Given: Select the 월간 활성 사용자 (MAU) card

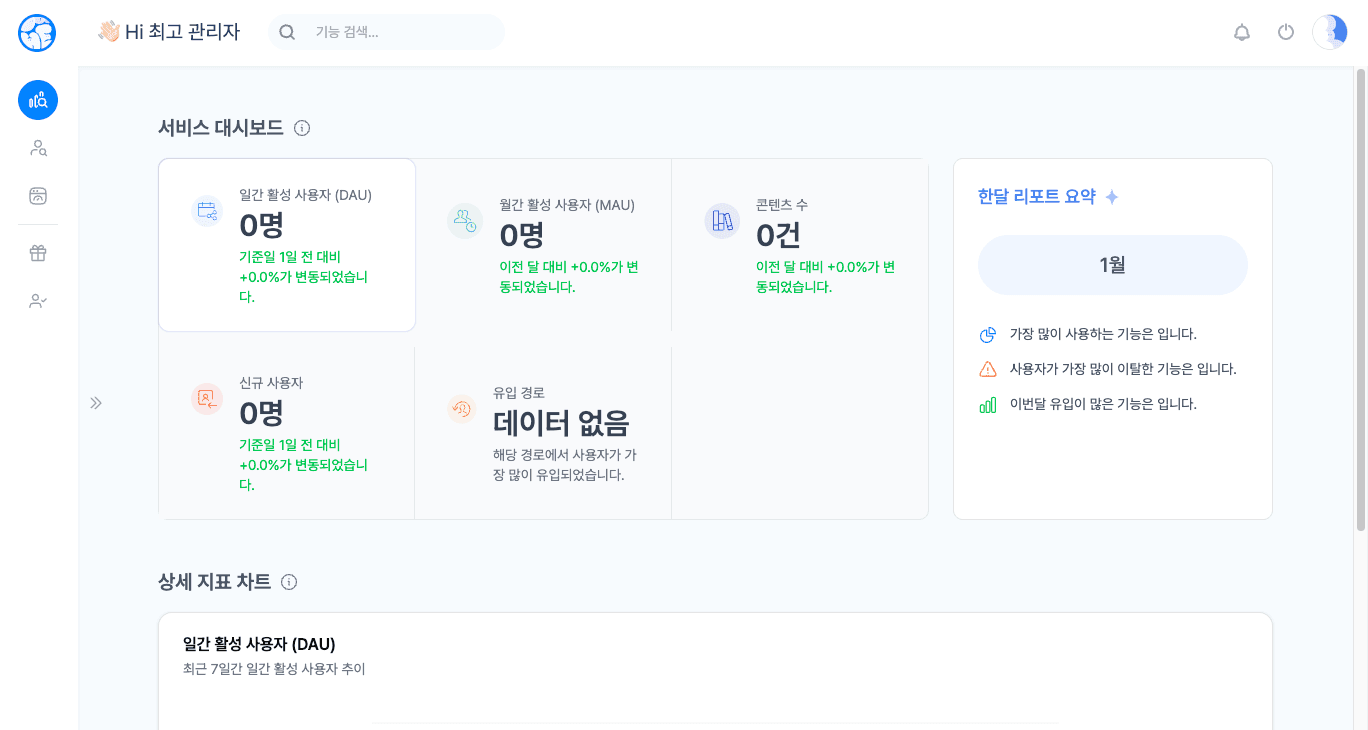Looking at the screenshot, I should (543, 245).
